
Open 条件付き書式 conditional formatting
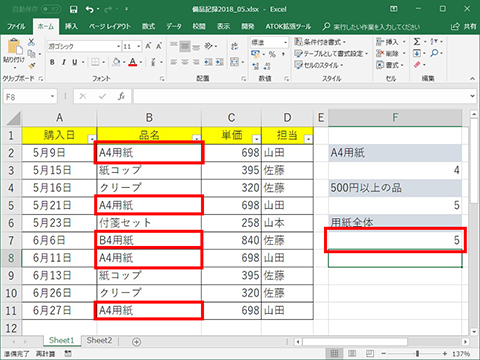(x=320, y=42)
